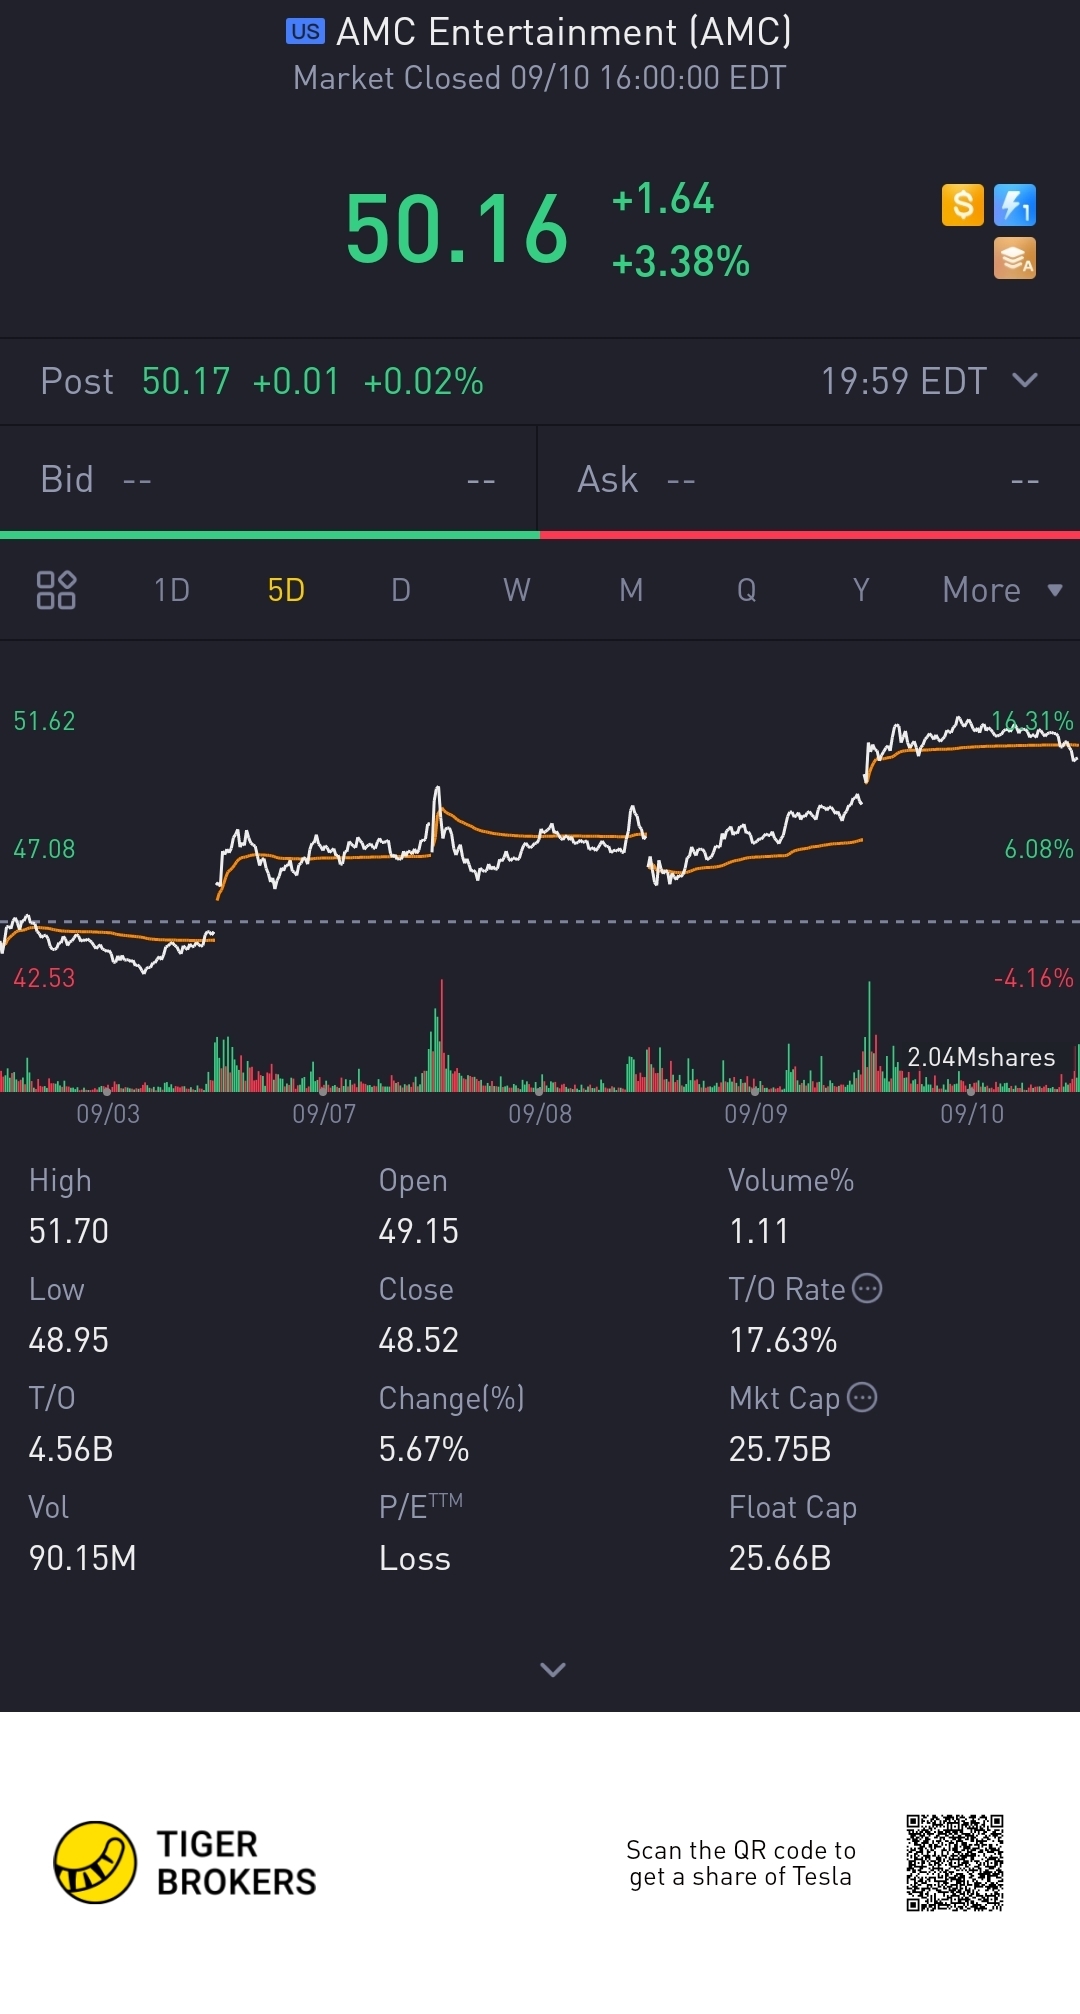Select the 5D chart tab
The width and height of the screenshot is (1080, 2014).
286,590
